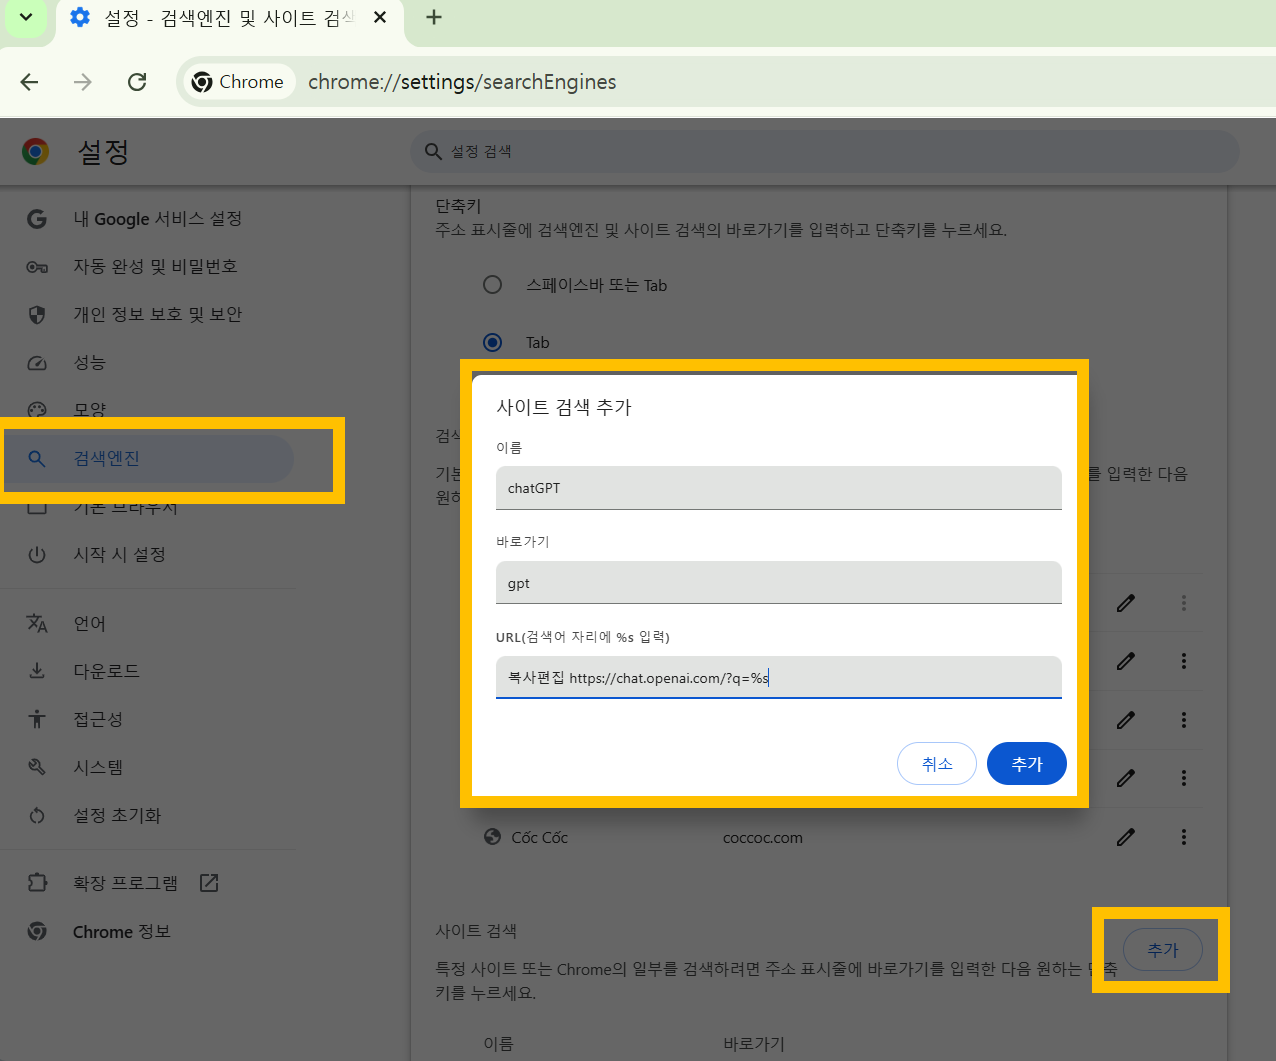Select 검색엔진 in the sidebar
1276x1061 pixels.
[x=148, y=459]
